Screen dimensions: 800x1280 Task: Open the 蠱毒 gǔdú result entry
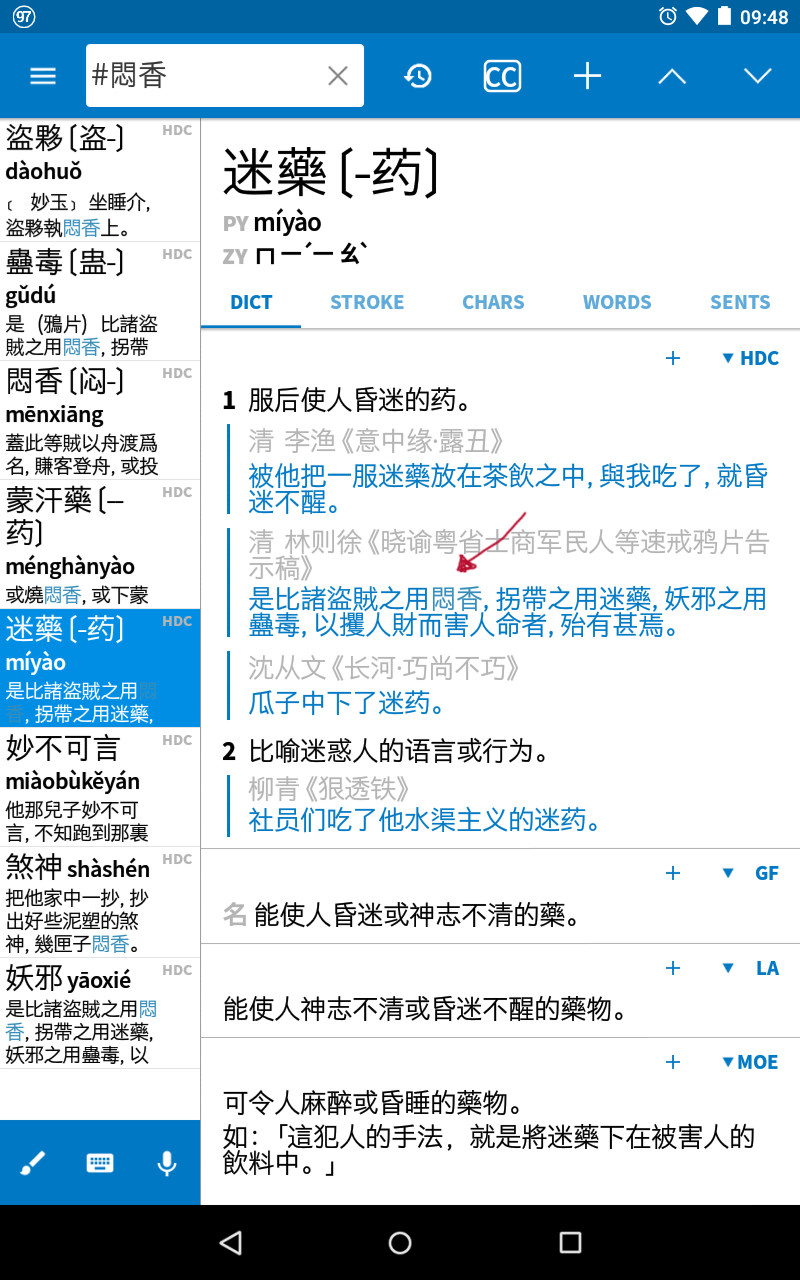pyautogui.click(x=100, y=301)
